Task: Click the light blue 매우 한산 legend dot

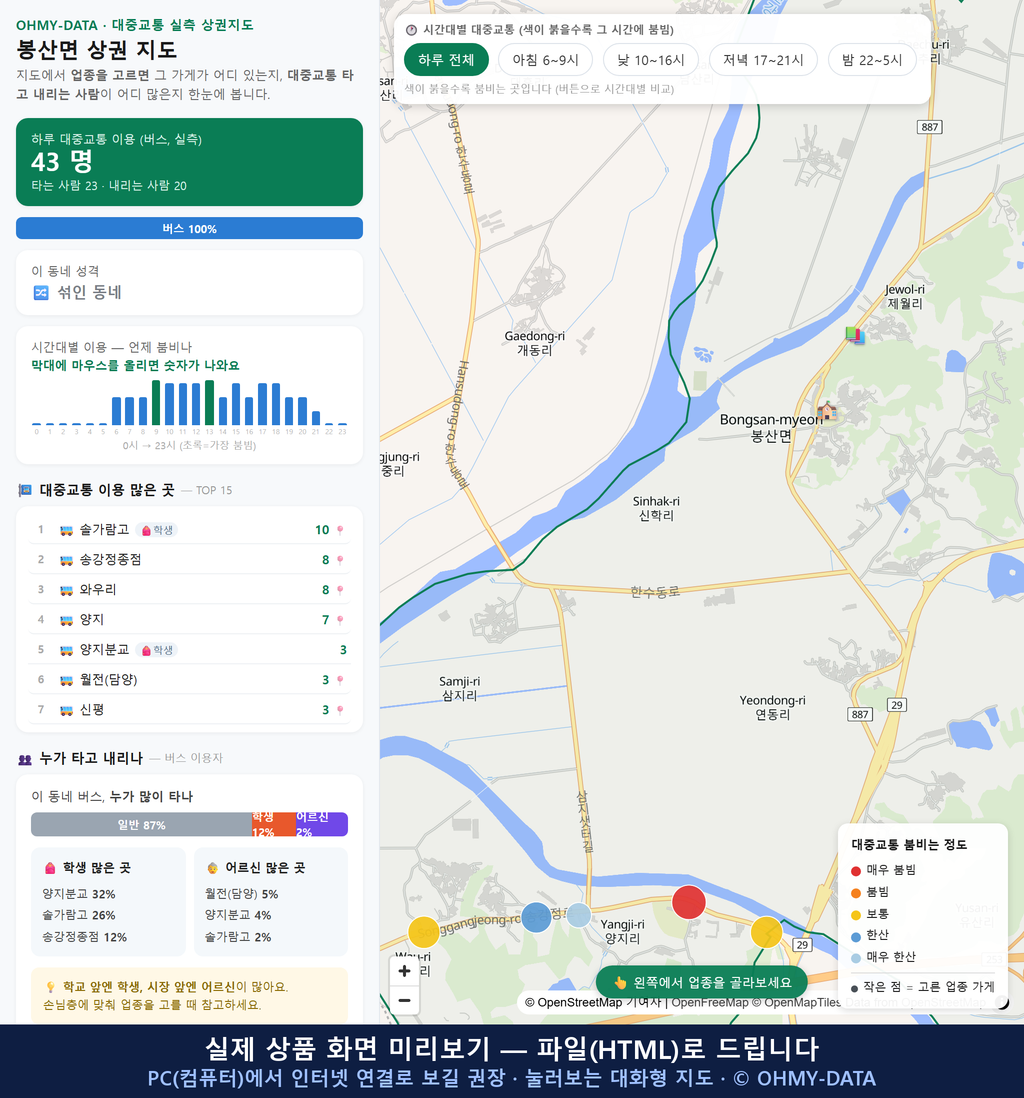Action: pyautogui.click(x=856, y=958)
